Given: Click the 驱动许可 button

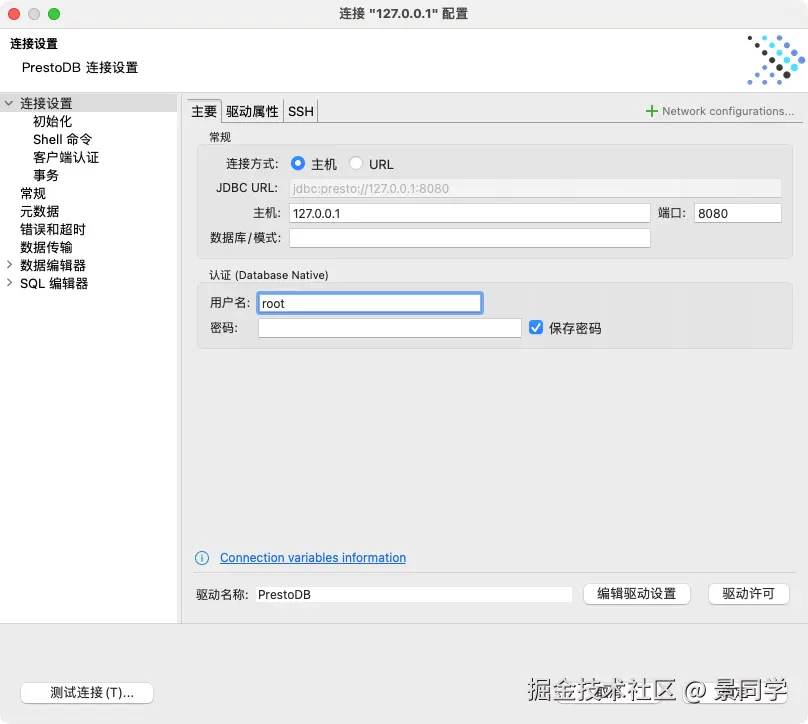Looking at the screenshot, I should [748, 594].
